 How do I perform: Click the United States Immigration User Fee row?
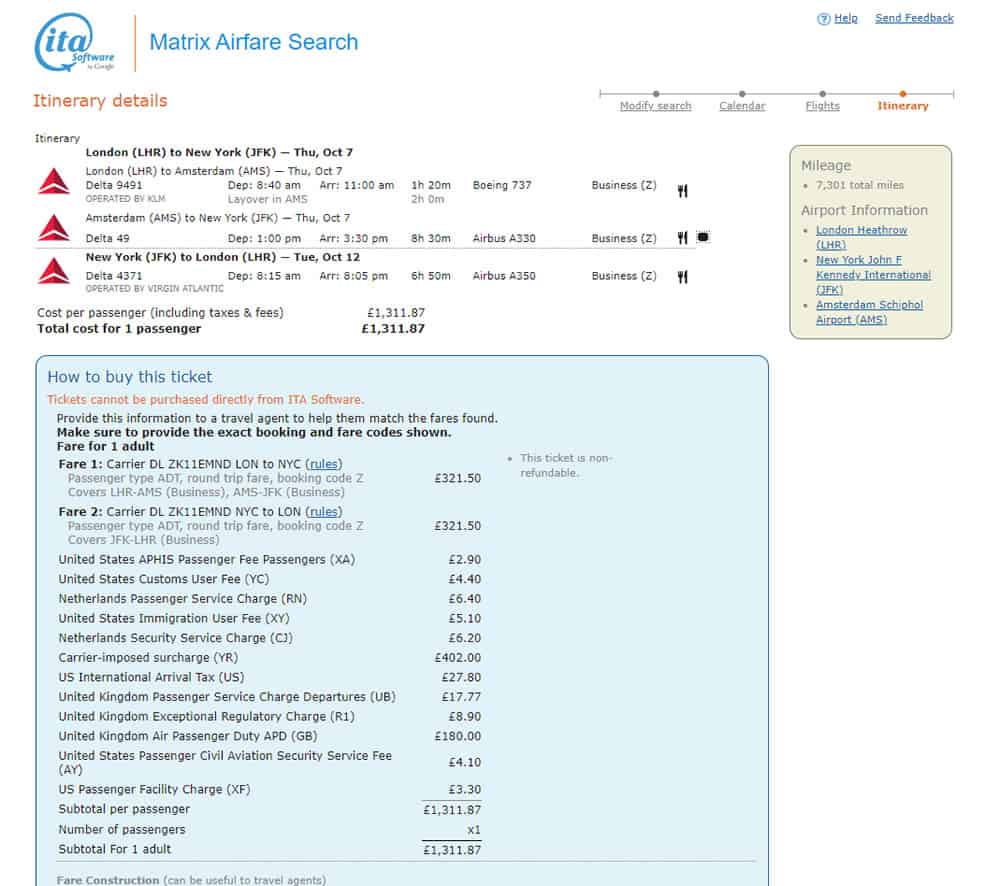click(x=270, y=619)
